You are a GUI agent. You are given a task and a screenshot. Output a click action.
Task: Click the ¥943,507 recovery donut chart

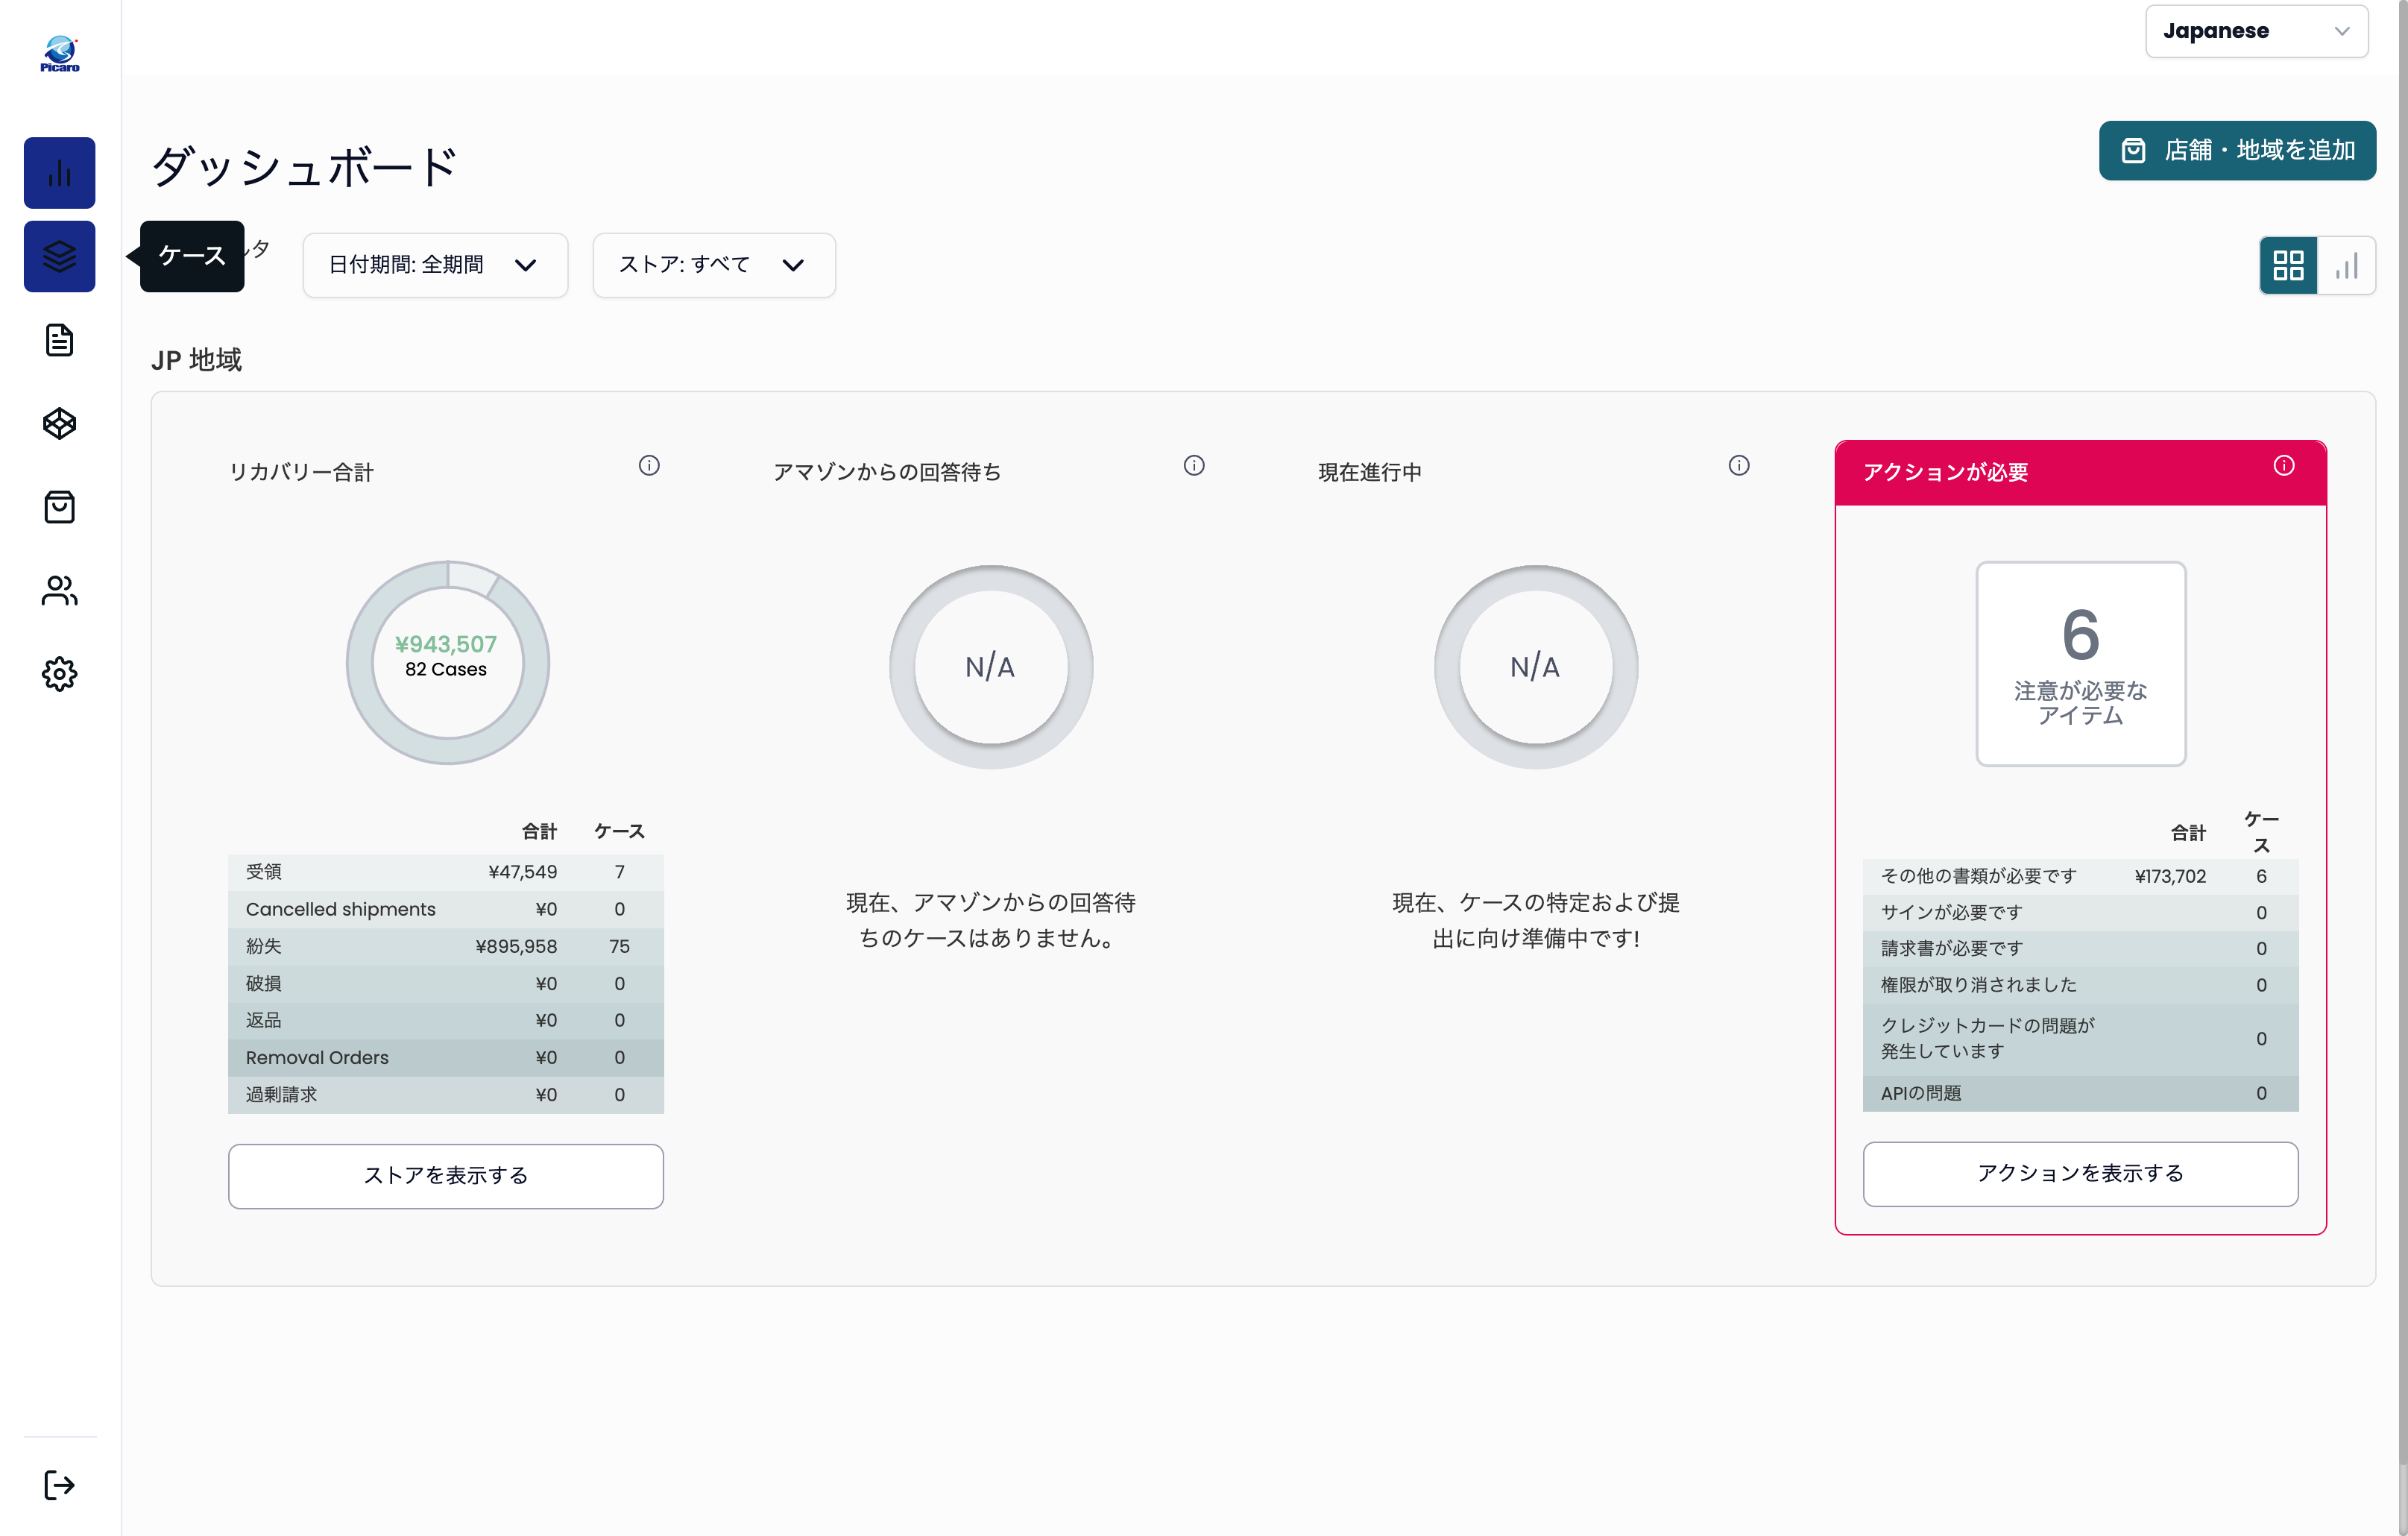coord(447,662)
